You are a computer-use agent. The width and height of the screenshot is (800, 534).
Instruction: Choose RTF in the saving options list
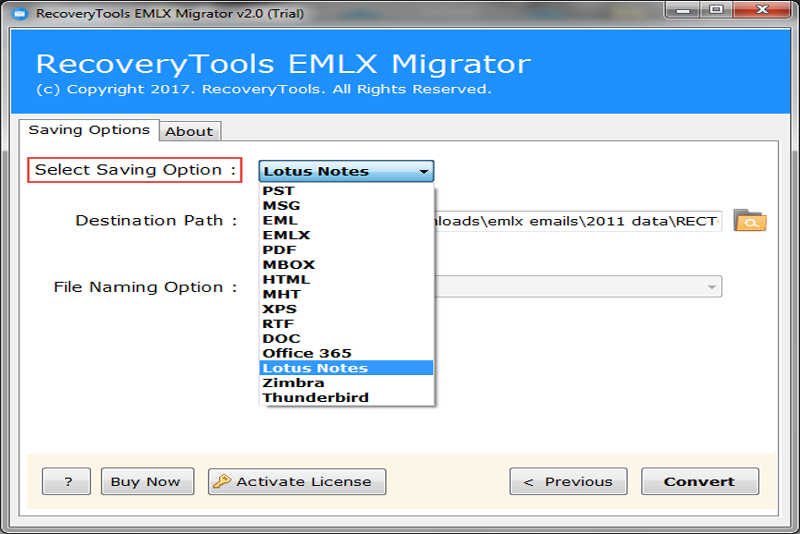[x=346, y=324]
